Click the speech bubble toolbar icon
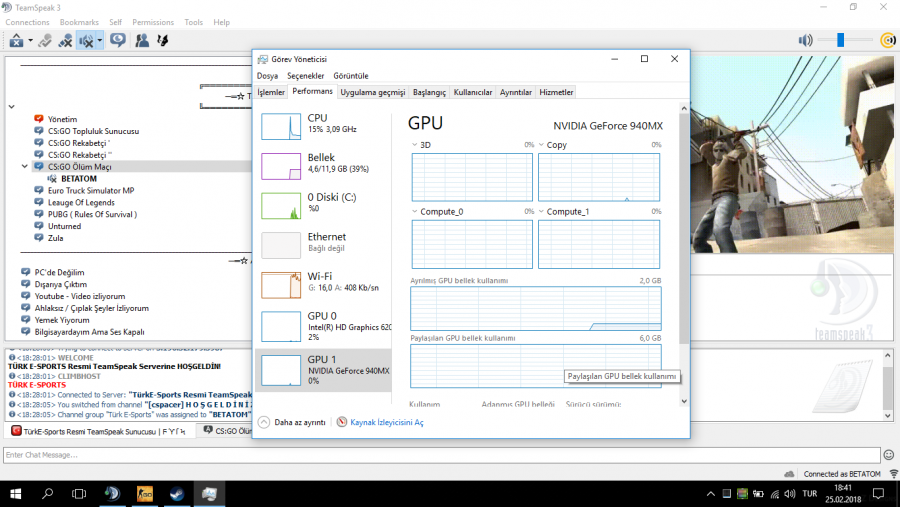The image size is (900, 507). 118,40
